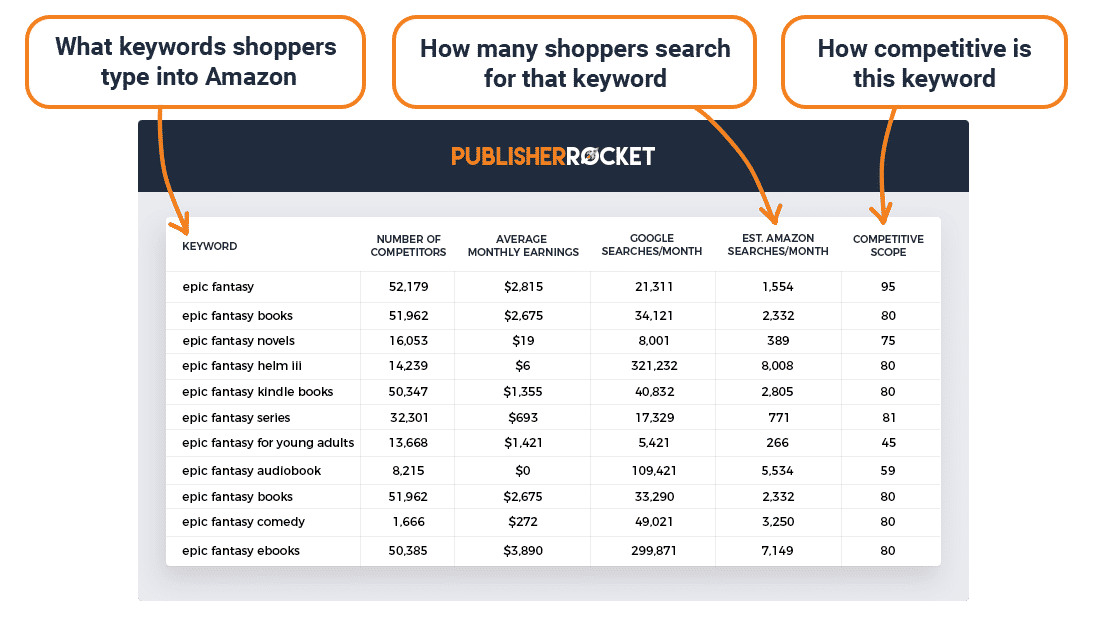Image resolution: width=1095 pixels, height=618 pixels.
Task: Click the Google searches value 33,290
Action: pyautogui.click(x=654, y=496)
